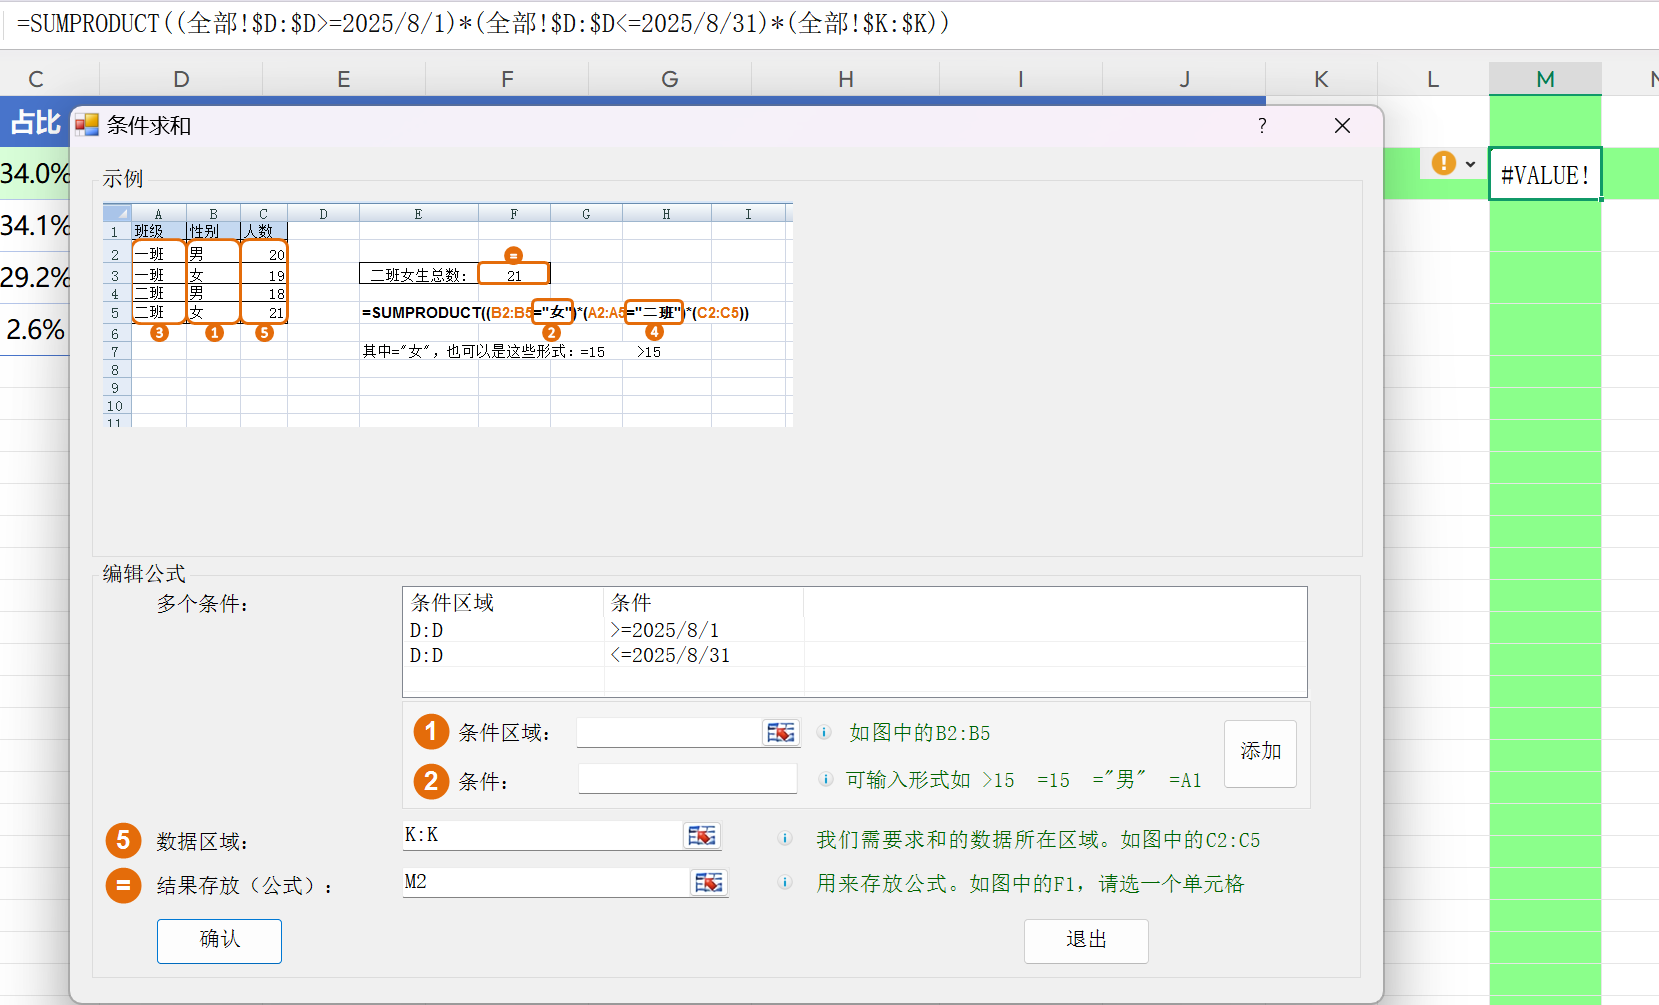1659x1005 pixels.
Task: Click the 添加 button
Action: pyautogui.click(x=1260, y=753)
